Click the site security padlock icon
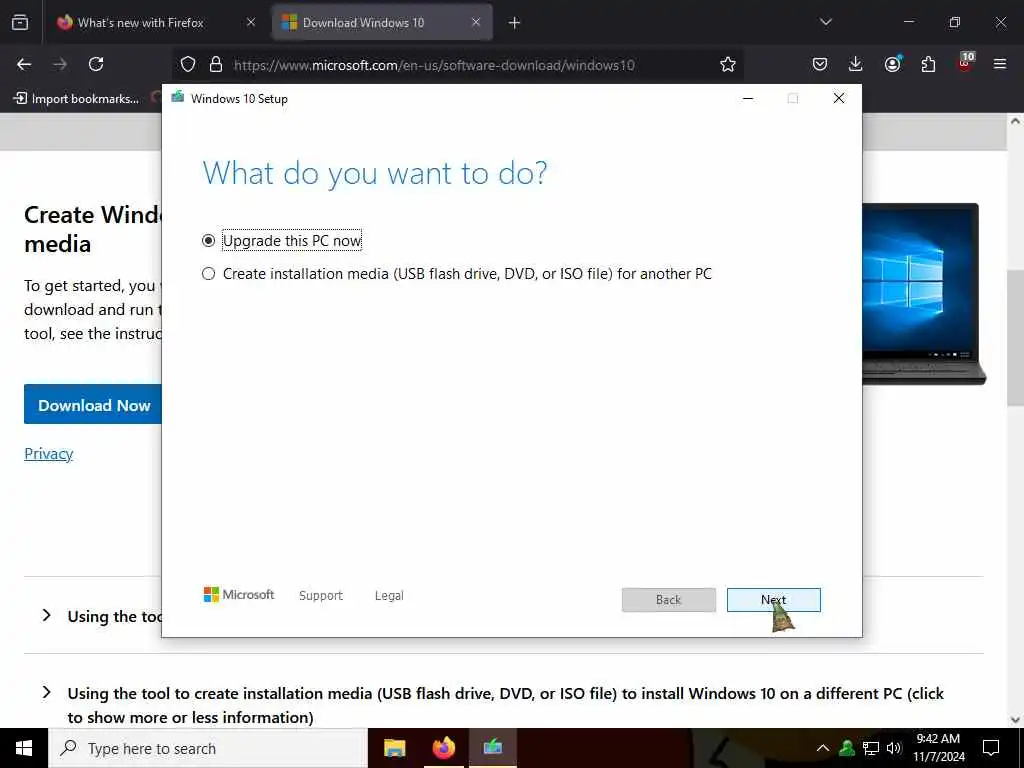 216,64
